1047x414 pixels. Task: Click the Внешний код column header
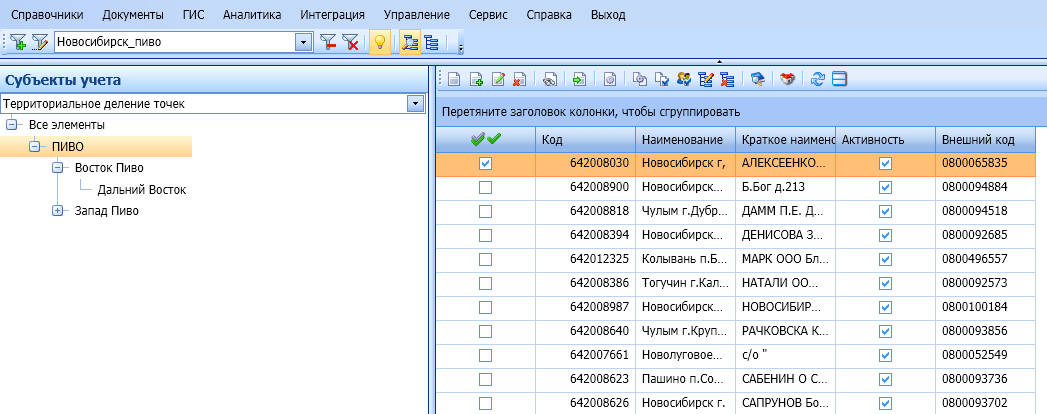985,139
